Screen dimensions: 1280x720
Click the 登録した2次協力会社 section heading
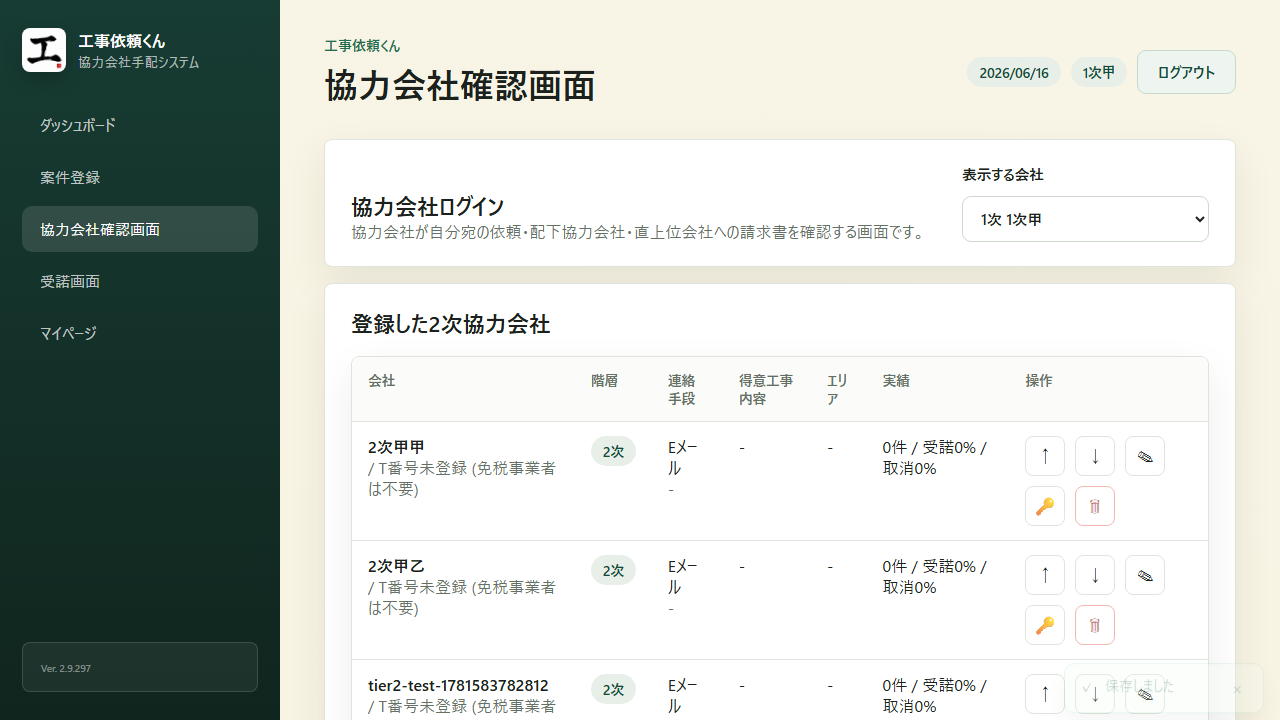(451, 324)
